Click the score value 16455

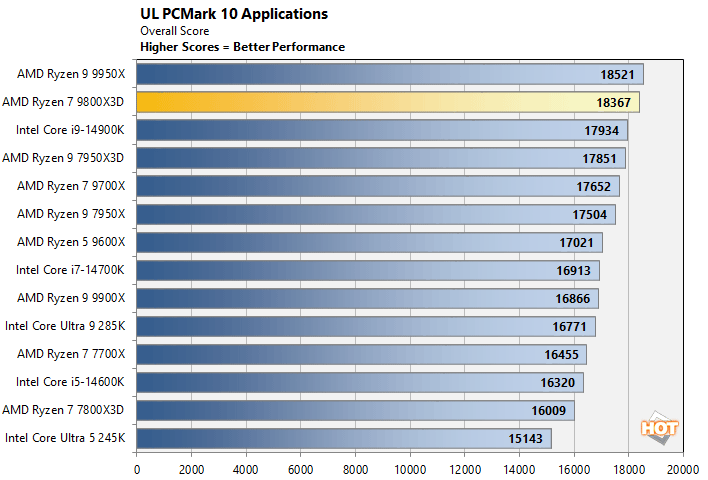tap(561, 355)
